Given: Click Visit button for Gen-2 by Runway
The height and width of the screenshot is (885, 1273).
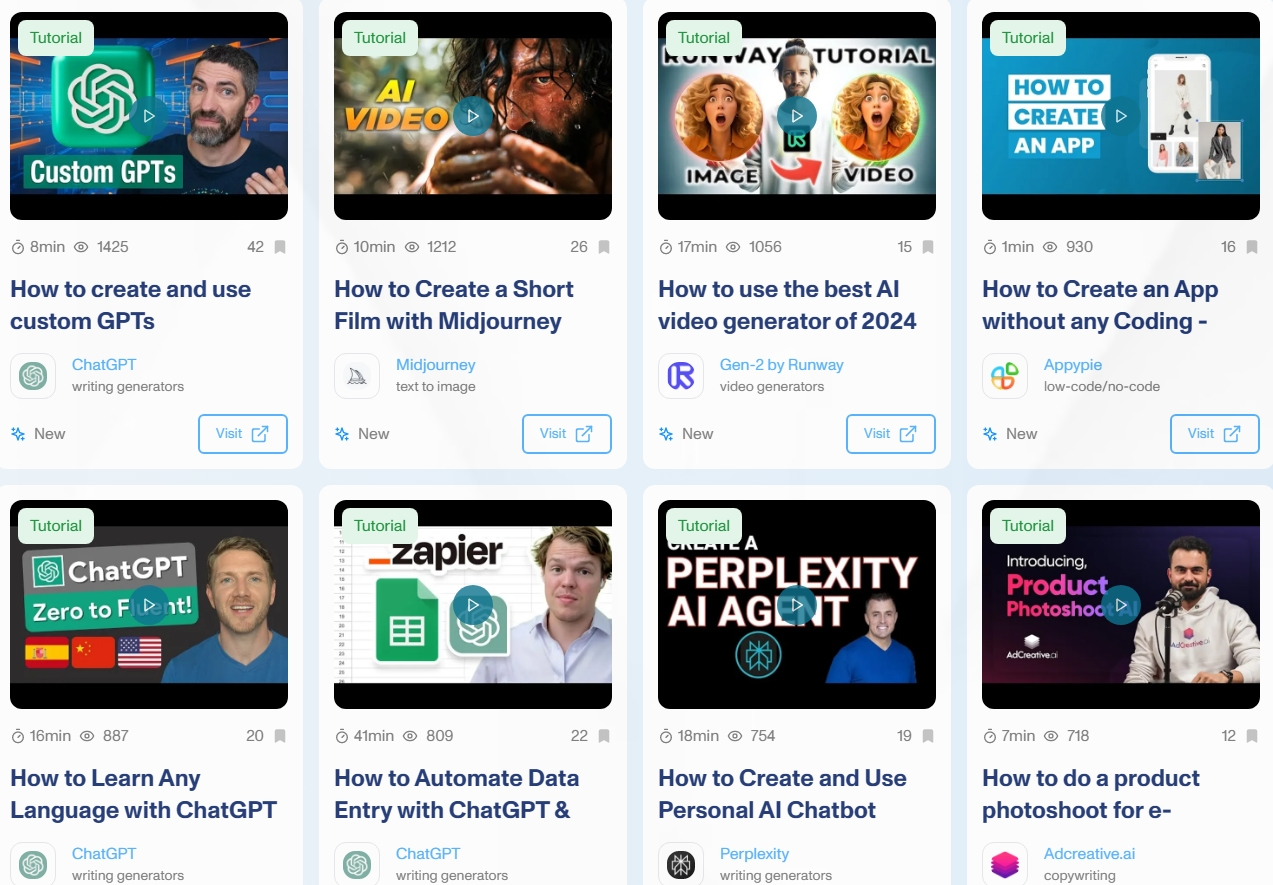Looking at the screenshot, I should pos(891,434).
